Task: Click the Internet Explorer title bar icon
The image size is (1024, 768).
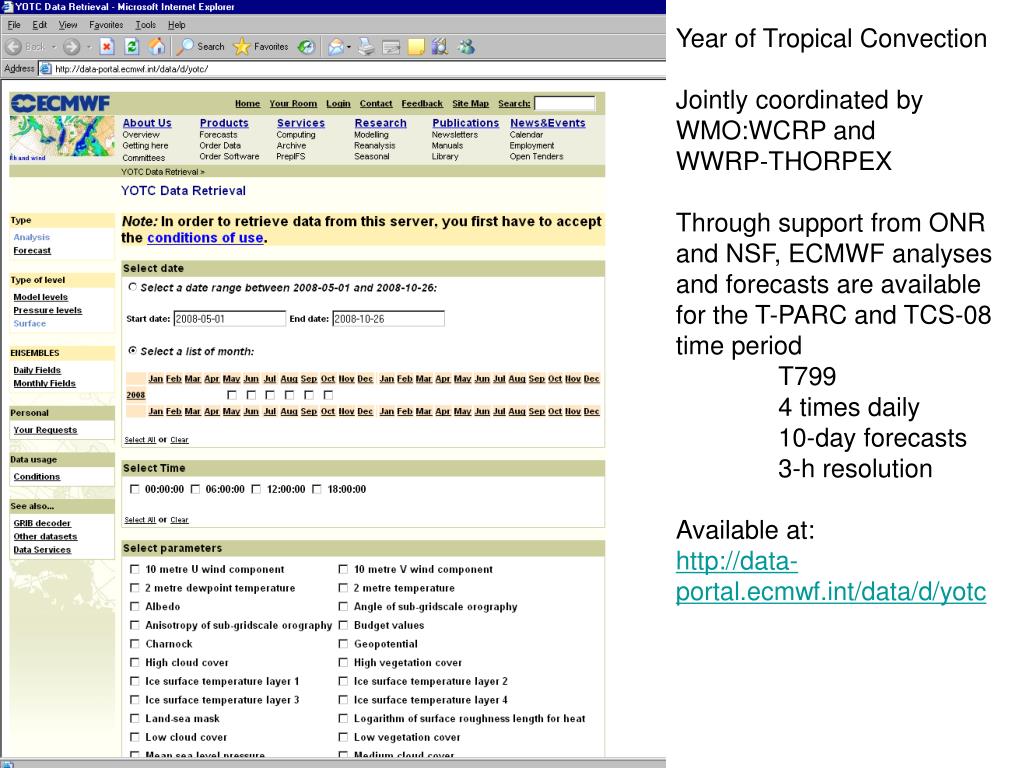Action: pos(7,7)
